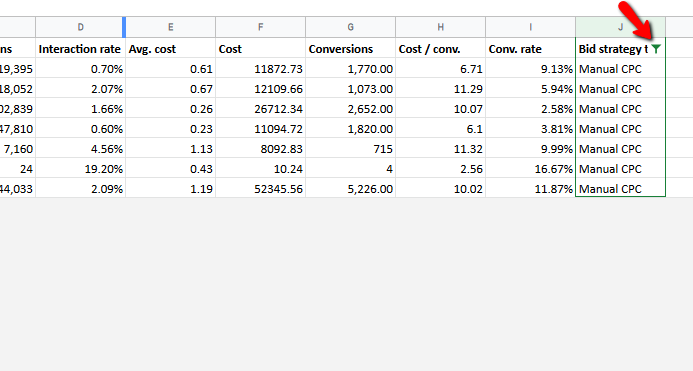Viewport: 693px width, 371px height.
Task: Click the Interaction rate header cell
Action: click(80, 49)
